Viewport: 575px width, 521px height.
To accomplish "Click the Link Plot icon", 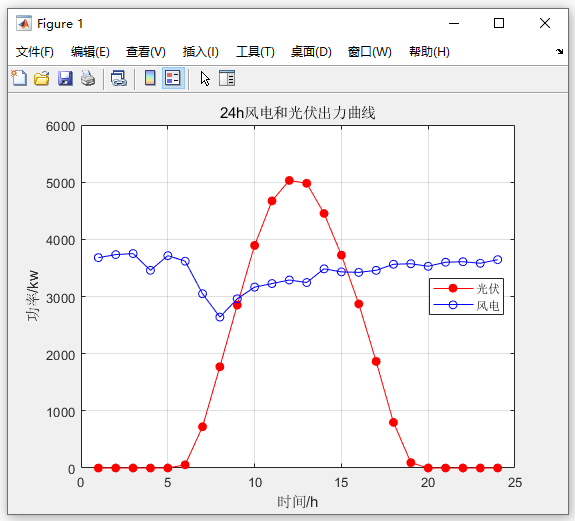I will [119, 78].
